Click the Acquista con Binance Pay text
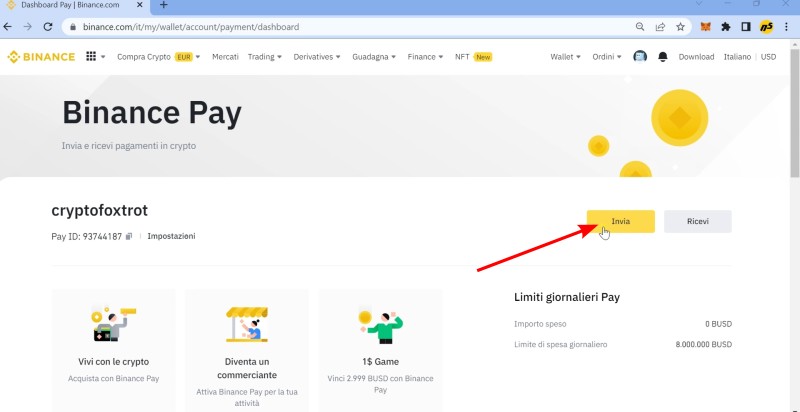 (x=113, y=378)
